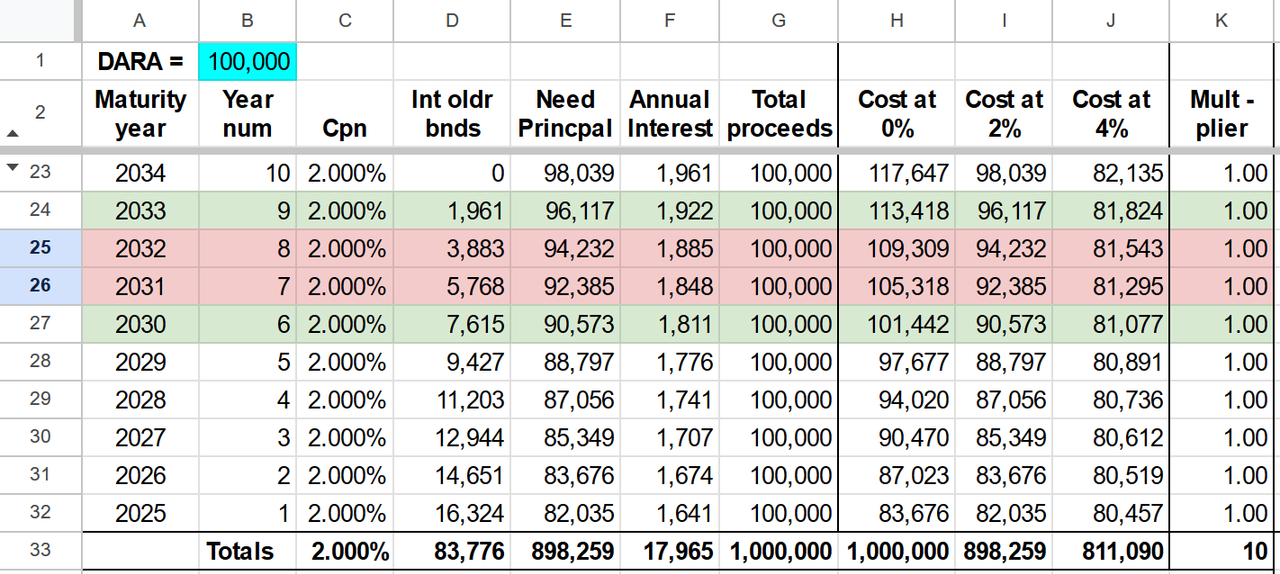
Task: Select column A header
Action: 139,20
